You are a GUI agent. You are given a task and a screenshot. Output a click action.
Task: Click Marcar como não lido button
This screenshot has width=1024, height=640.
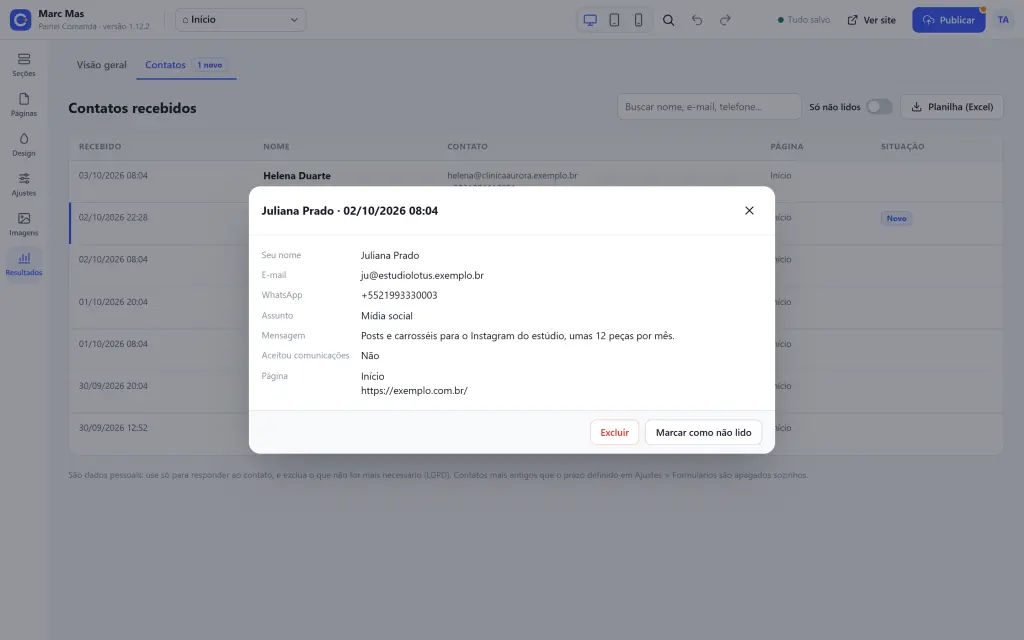tap(703, 432)
